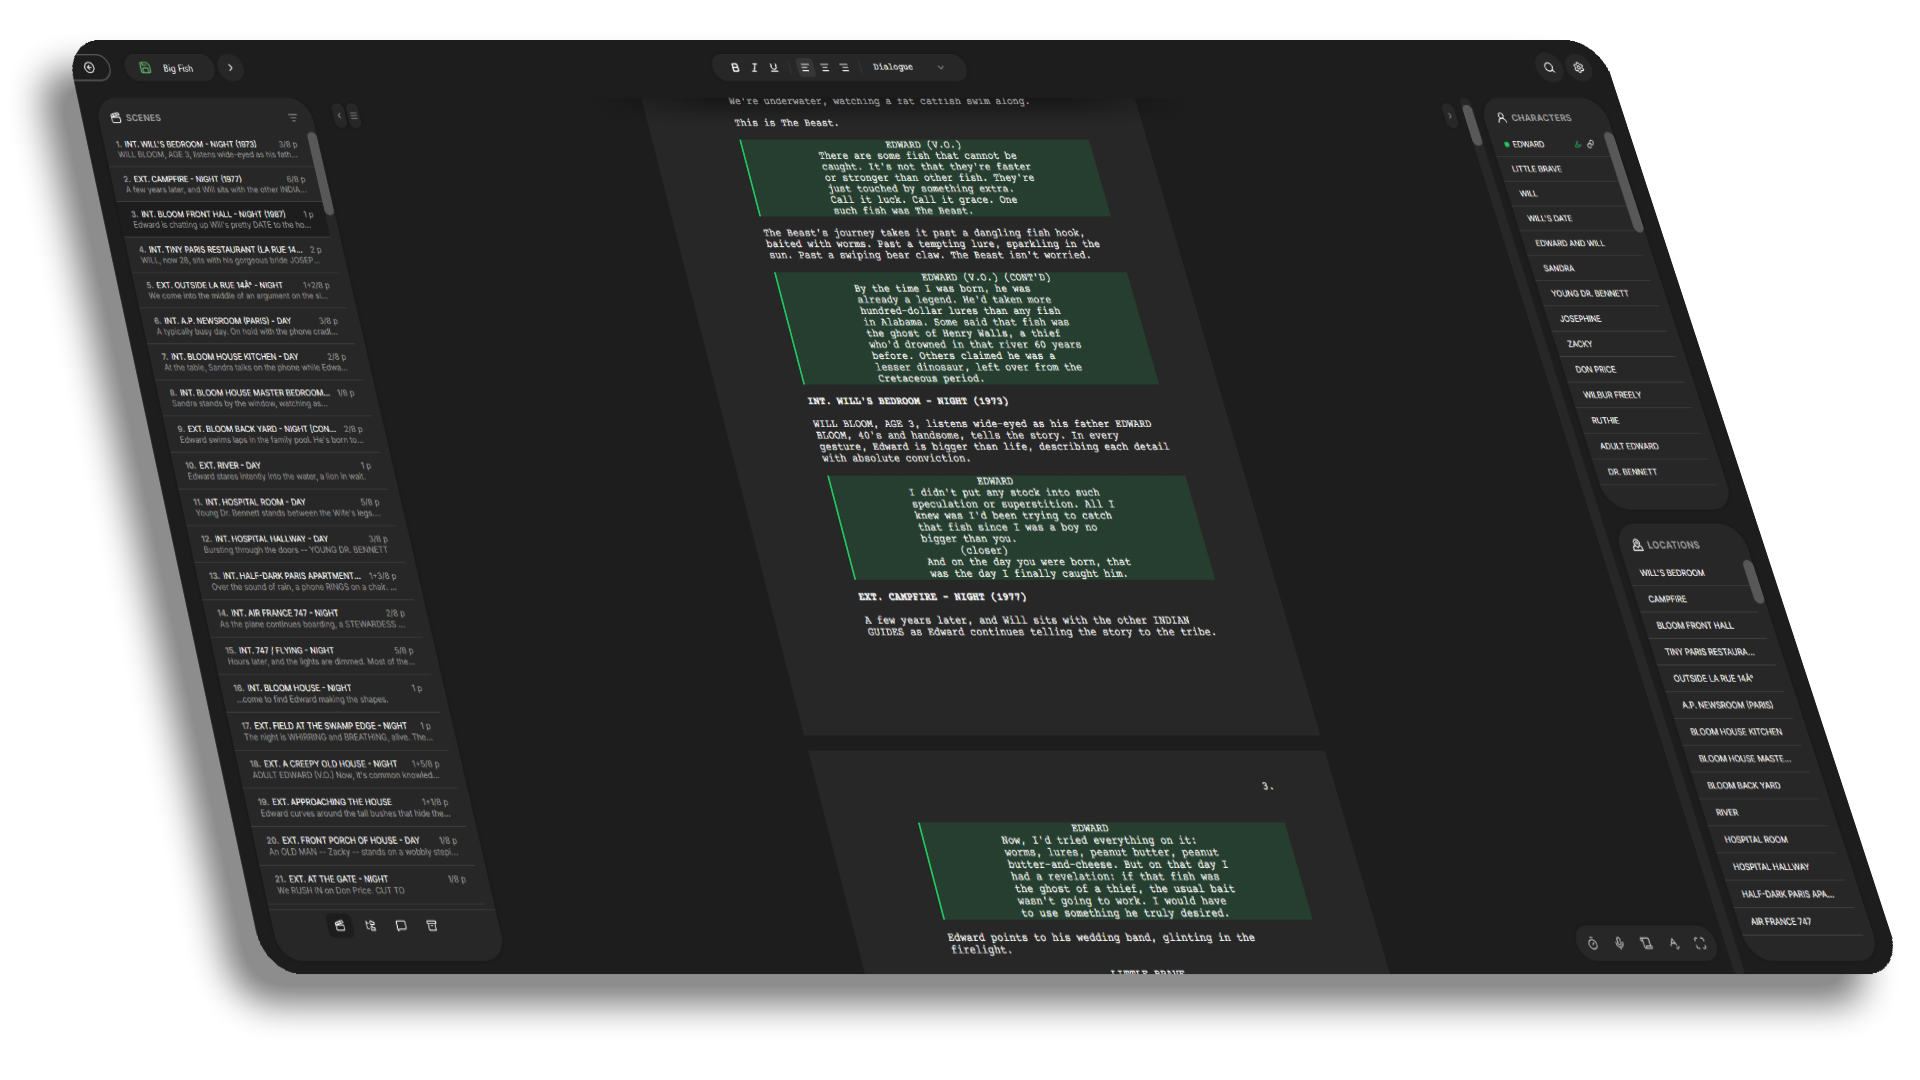This screenshot has height=1080, width=1920.
Task: Click the Locations panel scrollbar
Action: coord(1754,582)
